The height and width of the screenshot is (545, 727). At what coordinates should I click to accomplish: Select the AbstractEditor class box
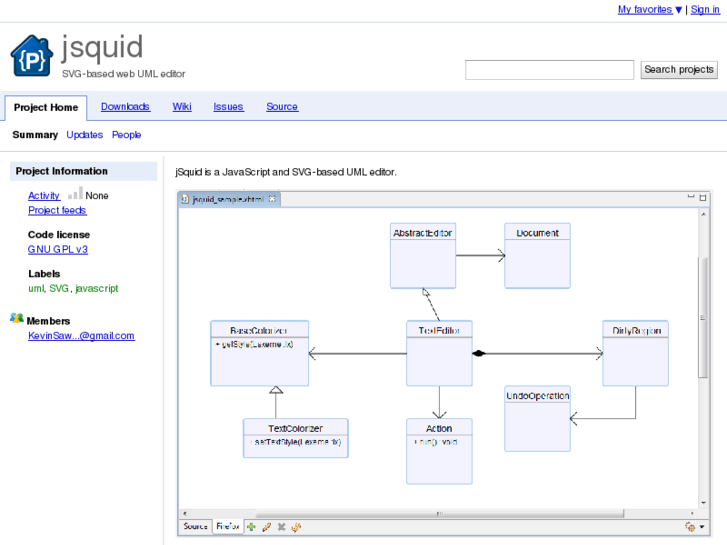point(423,256)
